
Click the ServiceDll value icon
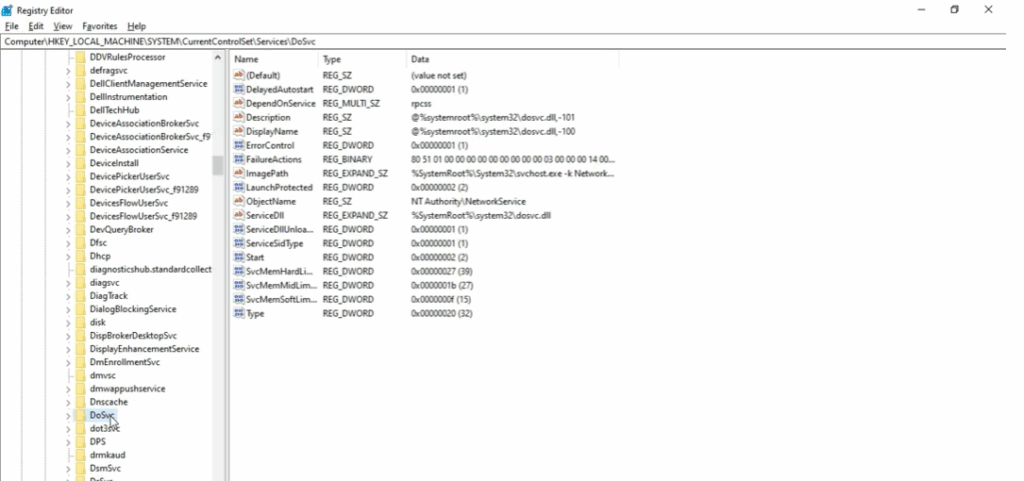(x=238, y=215)
